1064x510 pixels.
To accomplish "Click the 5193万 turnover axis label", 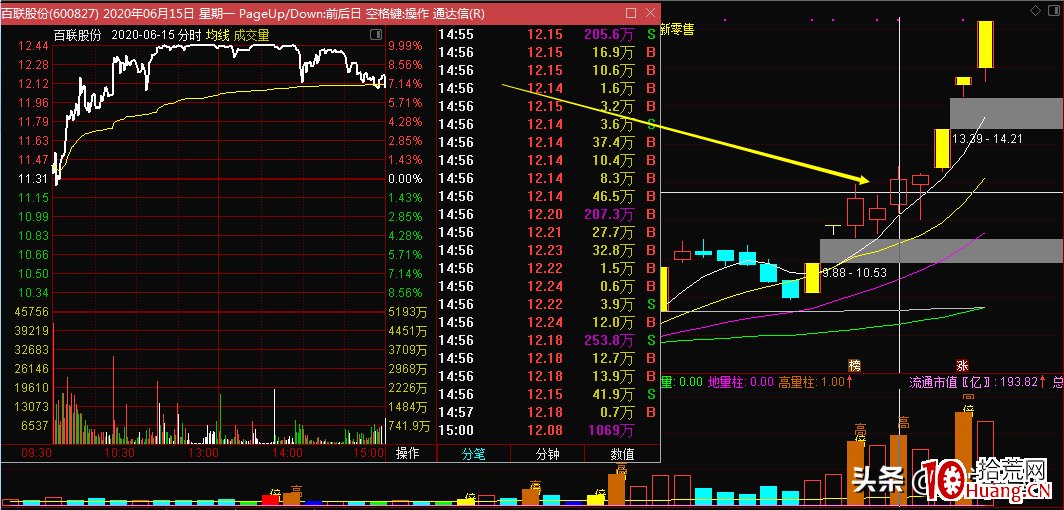I will tap(408, 312).
